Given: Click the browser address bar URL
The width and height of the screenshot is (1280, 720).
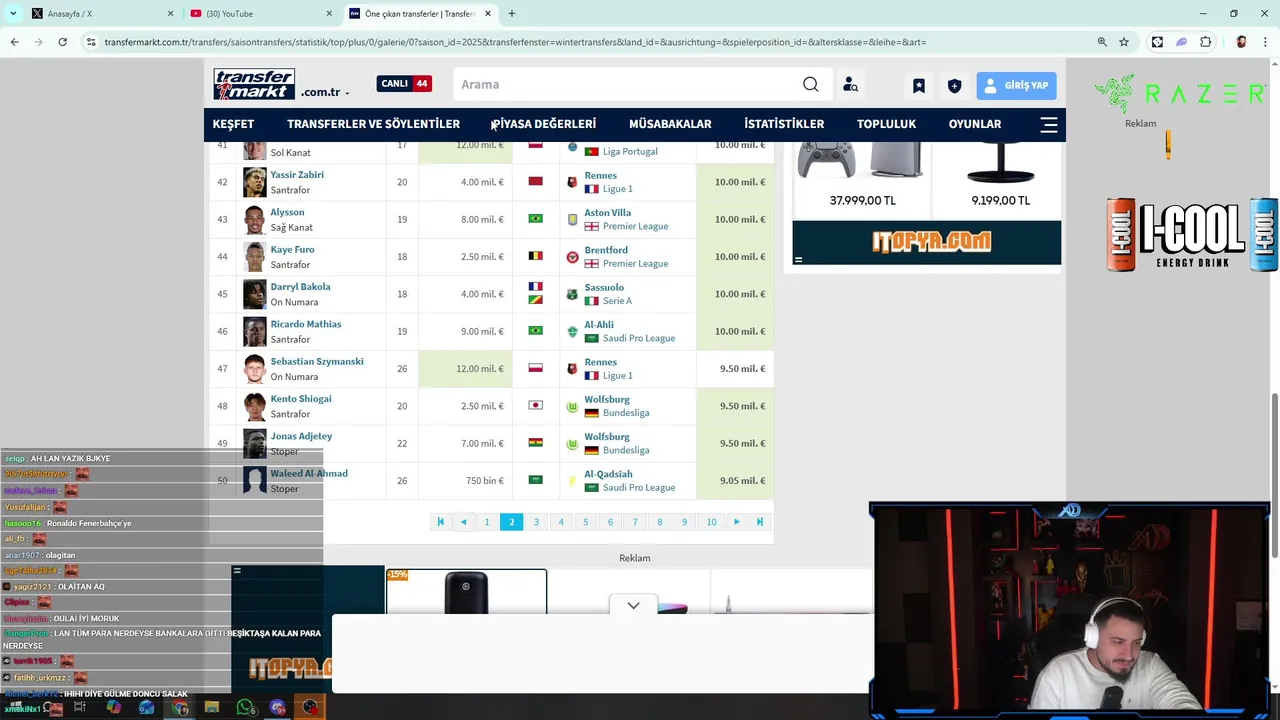Looking at the screenshot, I should [x=515, y=42].
